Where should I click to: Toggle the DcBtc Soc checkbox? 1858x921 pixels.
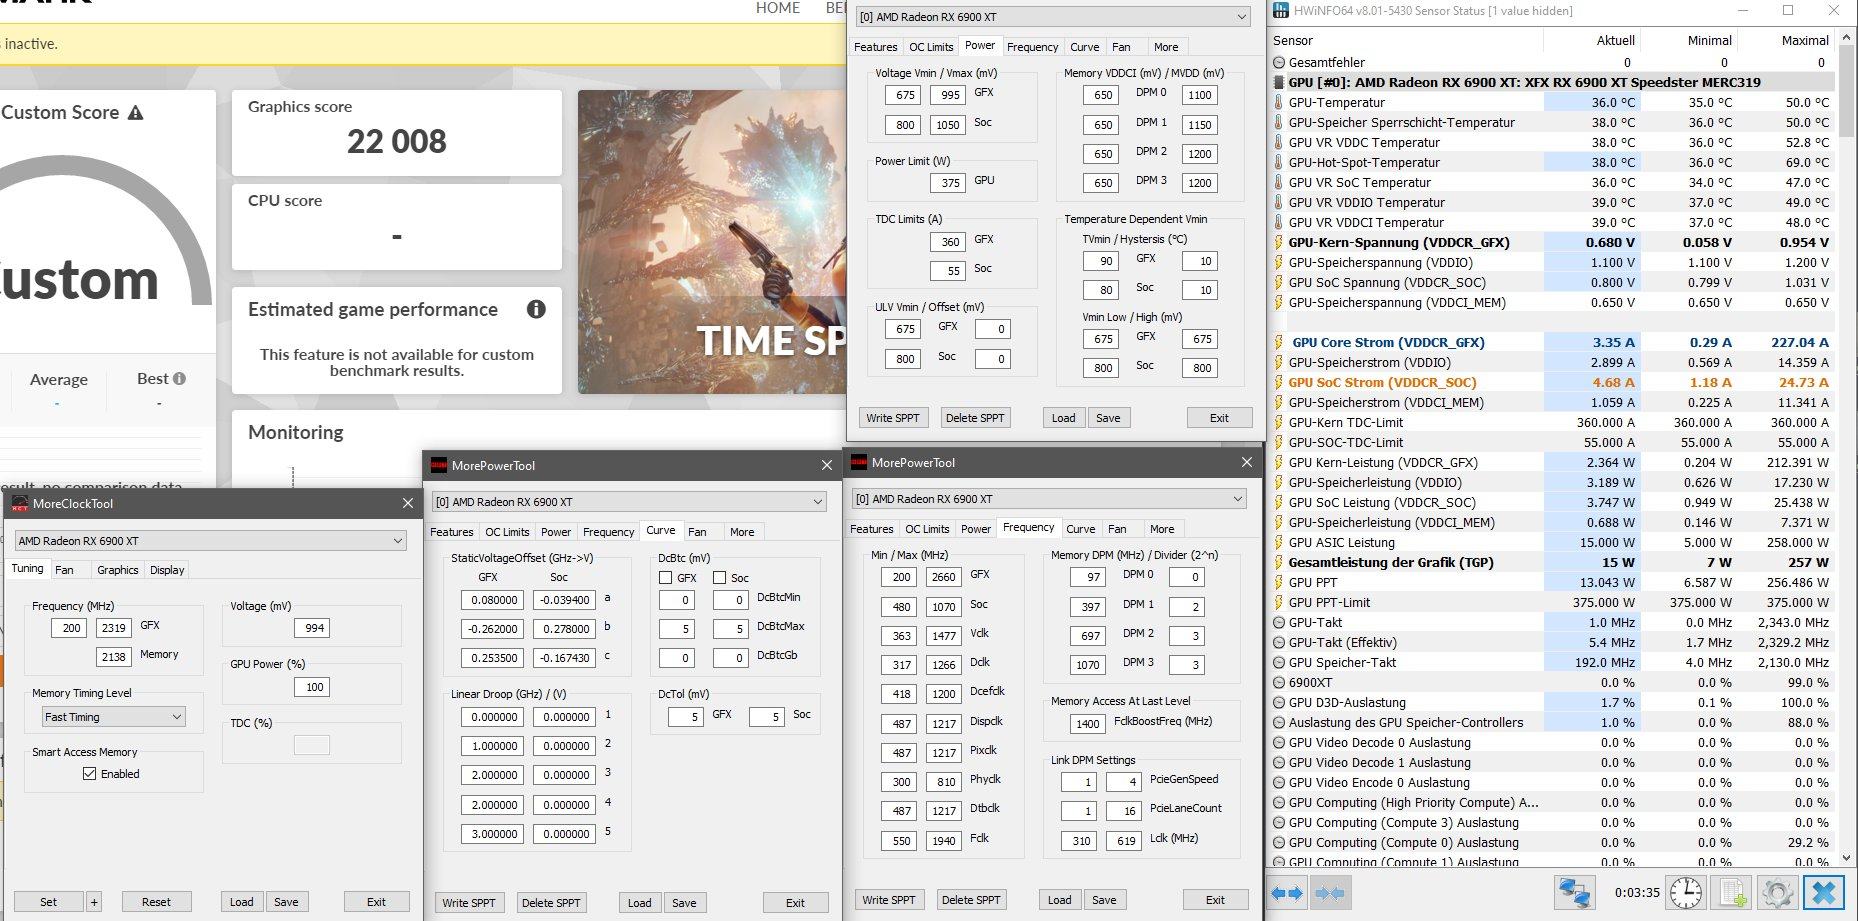(719, 578)
